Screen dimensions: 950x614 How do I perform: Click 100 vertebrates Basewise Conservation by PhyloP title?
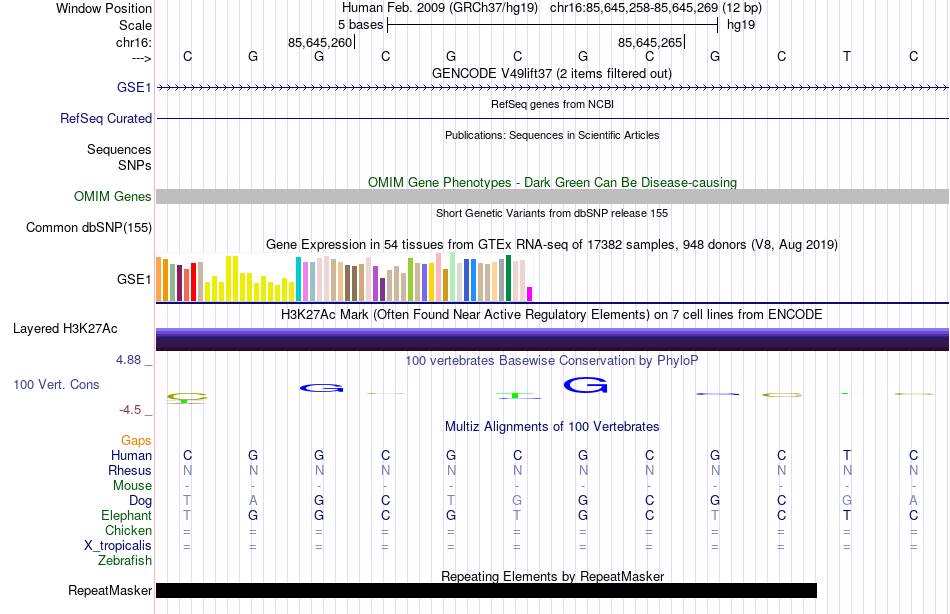tap(551, 361)
